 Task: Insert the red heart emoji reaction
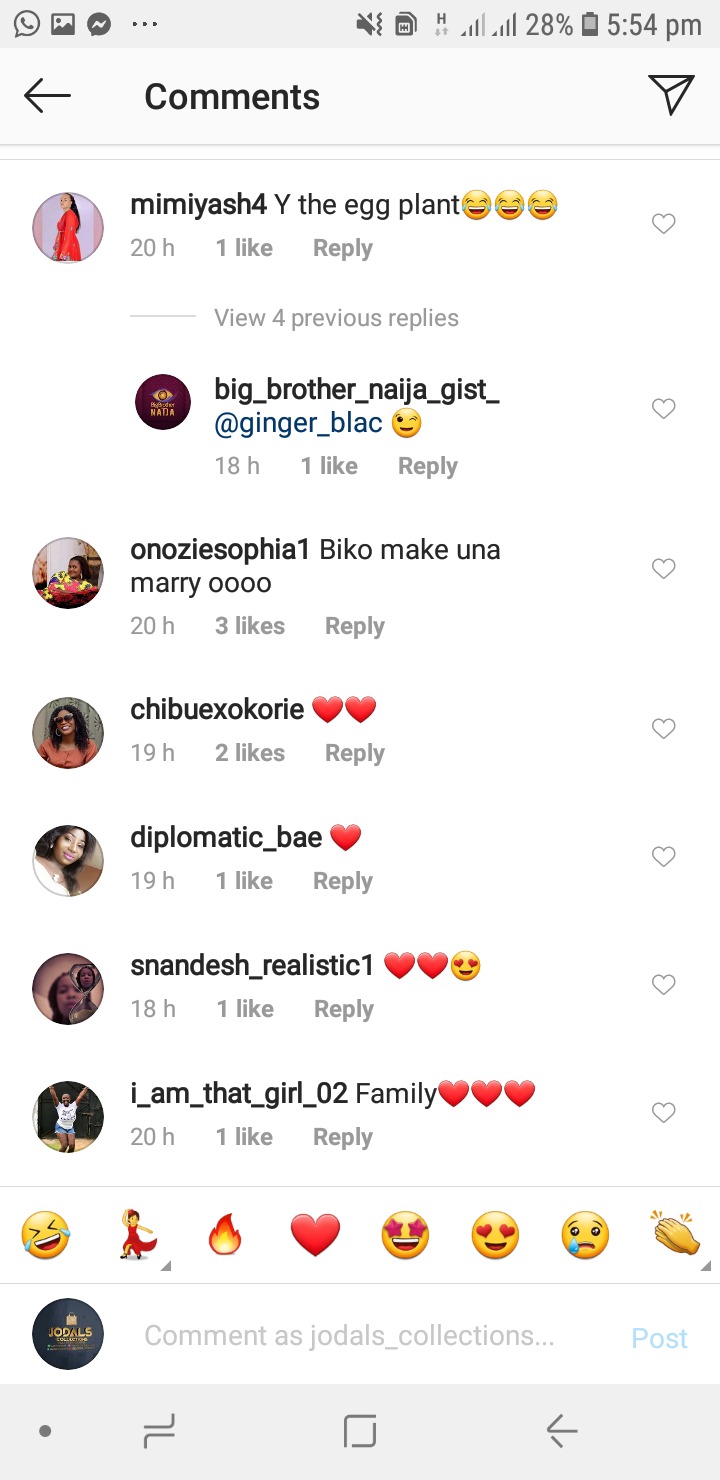click(x=315, y=1237)
